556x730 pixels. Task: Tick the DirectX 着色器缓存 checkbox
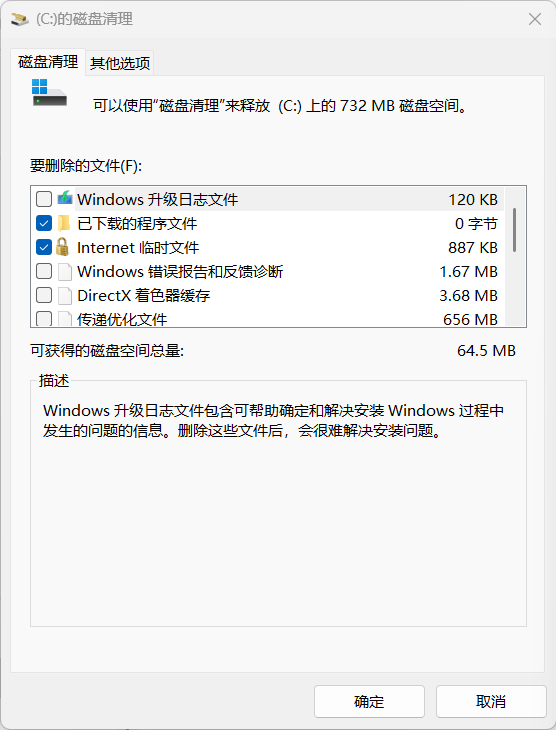click(44, 296)
